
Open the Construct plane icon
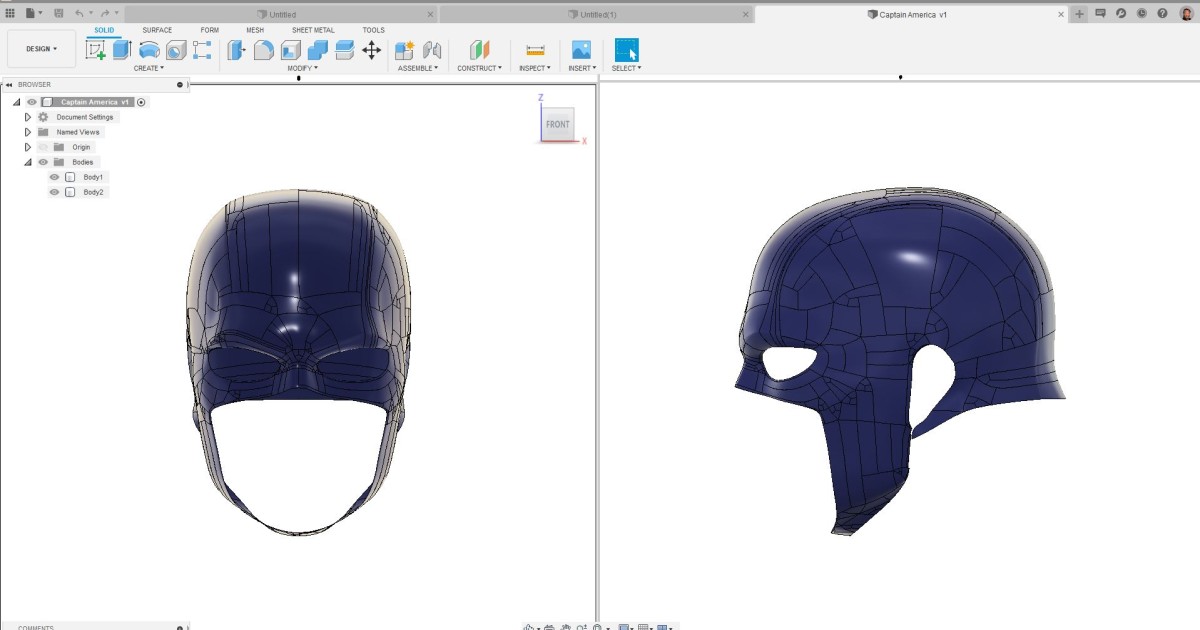pyautogui.click(x=479, y=50)
